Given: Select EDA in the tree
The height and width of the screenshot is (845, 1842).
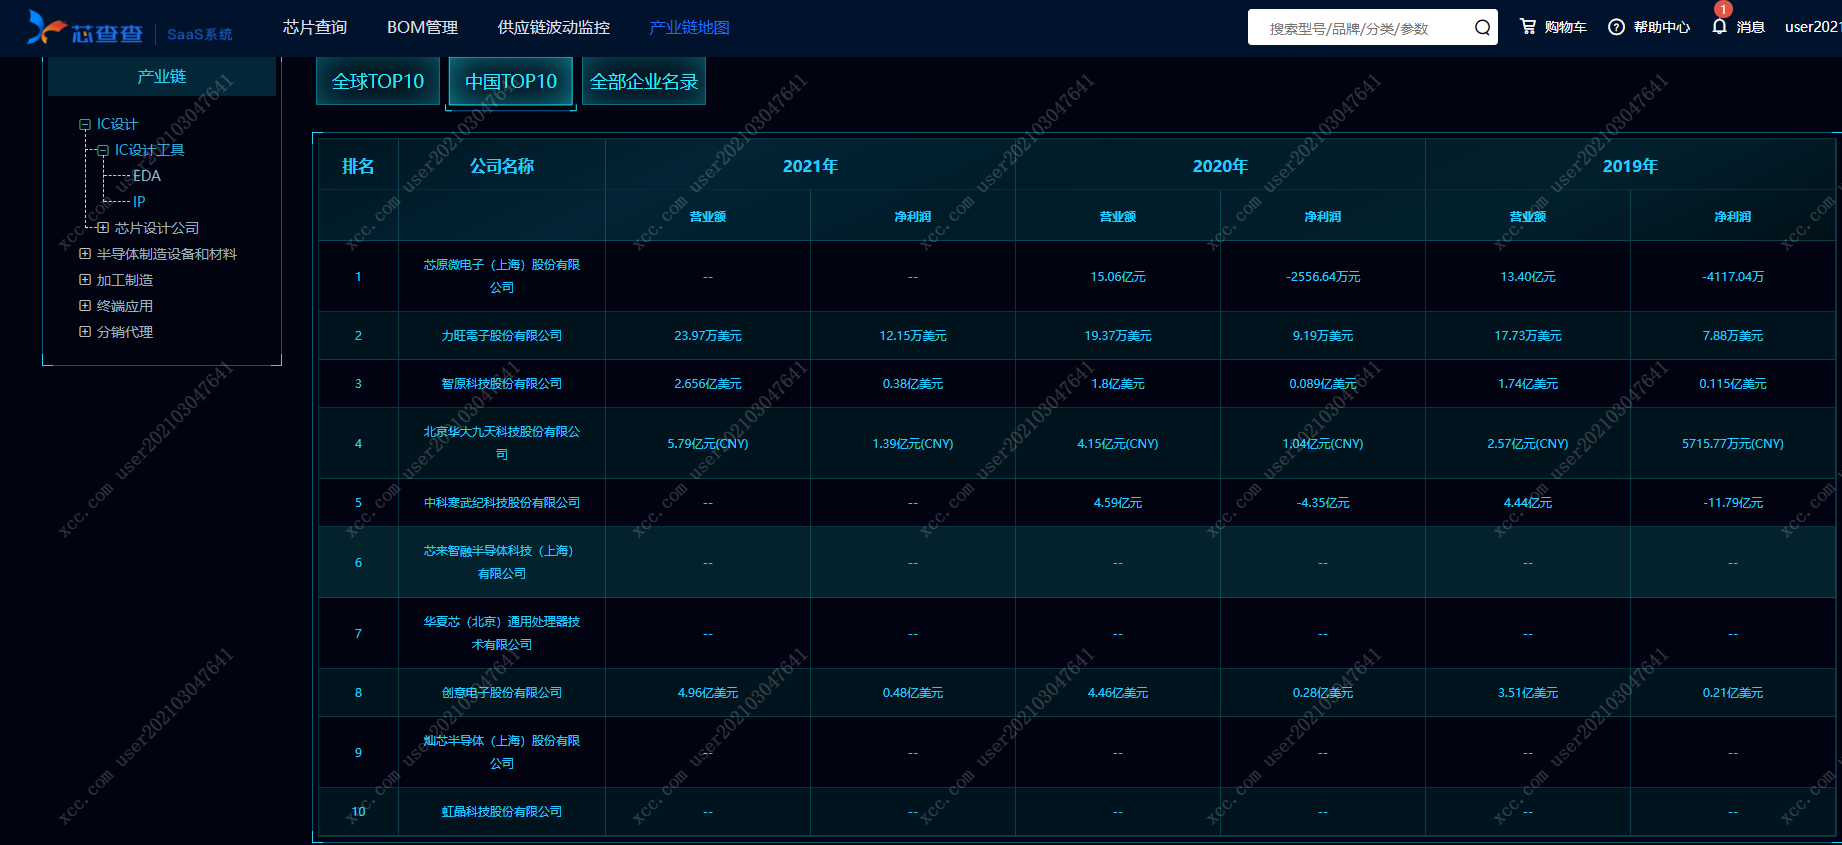Looking at the screenshot, I should (x=147, y=176).
